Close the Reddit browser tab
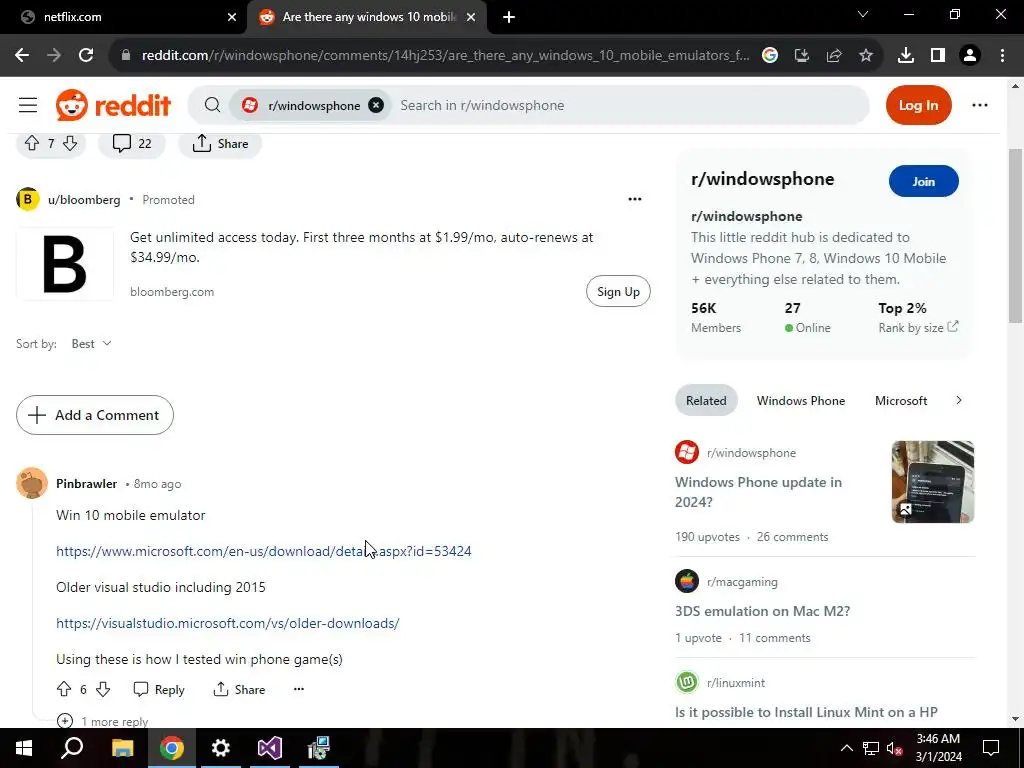This screenshot has width=1024, height=768. pos(471,17)
